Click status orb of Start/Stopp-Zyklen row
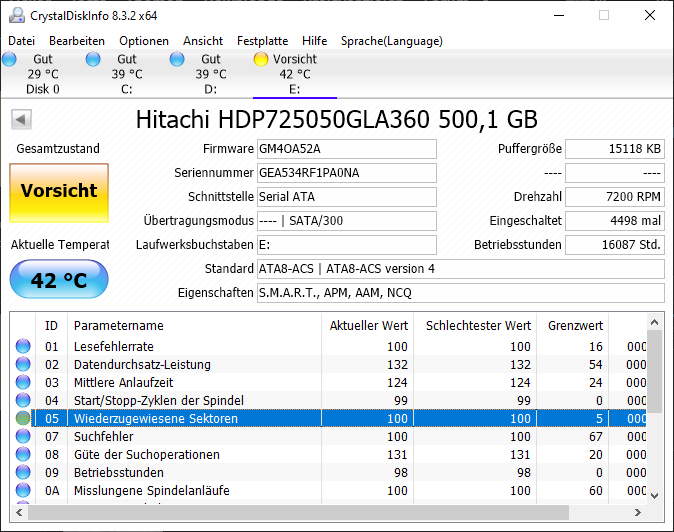674x532 pixels. coord(23,401)
